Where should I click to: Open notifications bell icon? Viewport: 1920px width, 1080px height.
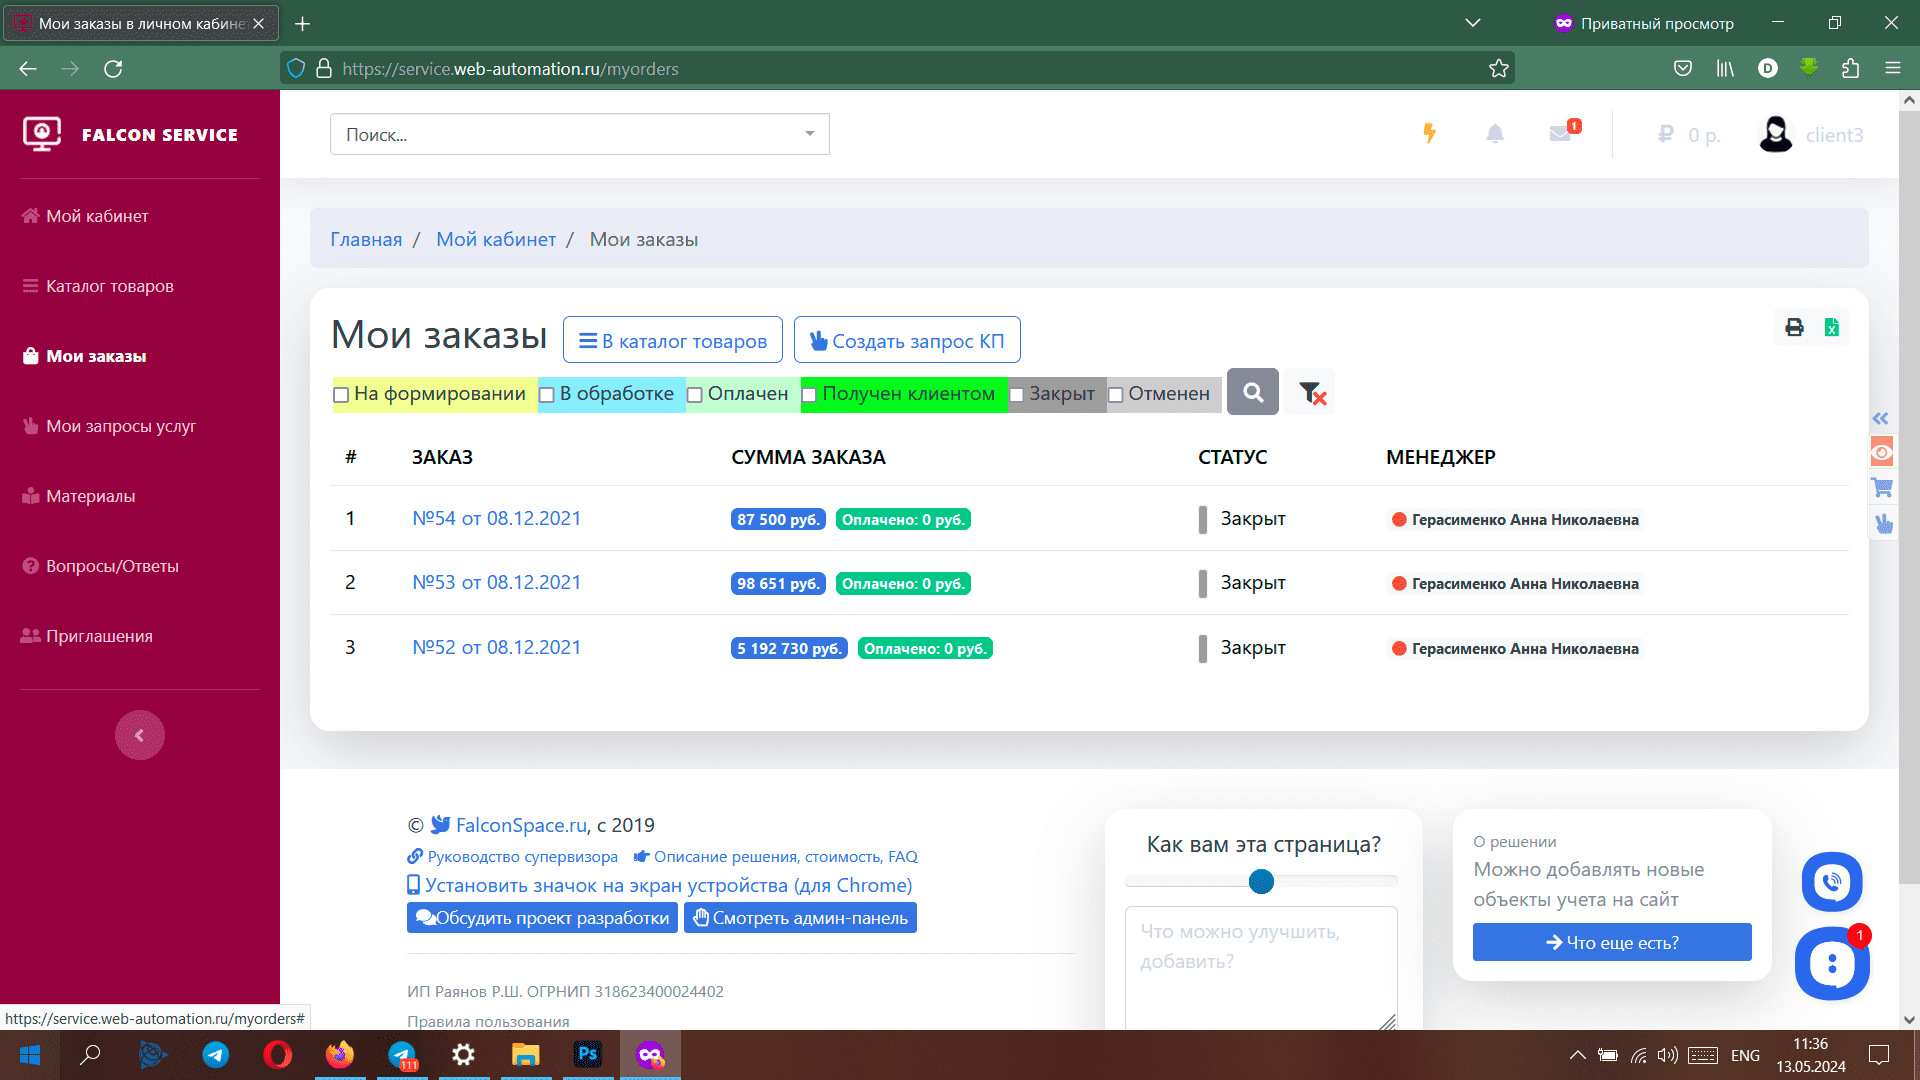pos(1494,134)
